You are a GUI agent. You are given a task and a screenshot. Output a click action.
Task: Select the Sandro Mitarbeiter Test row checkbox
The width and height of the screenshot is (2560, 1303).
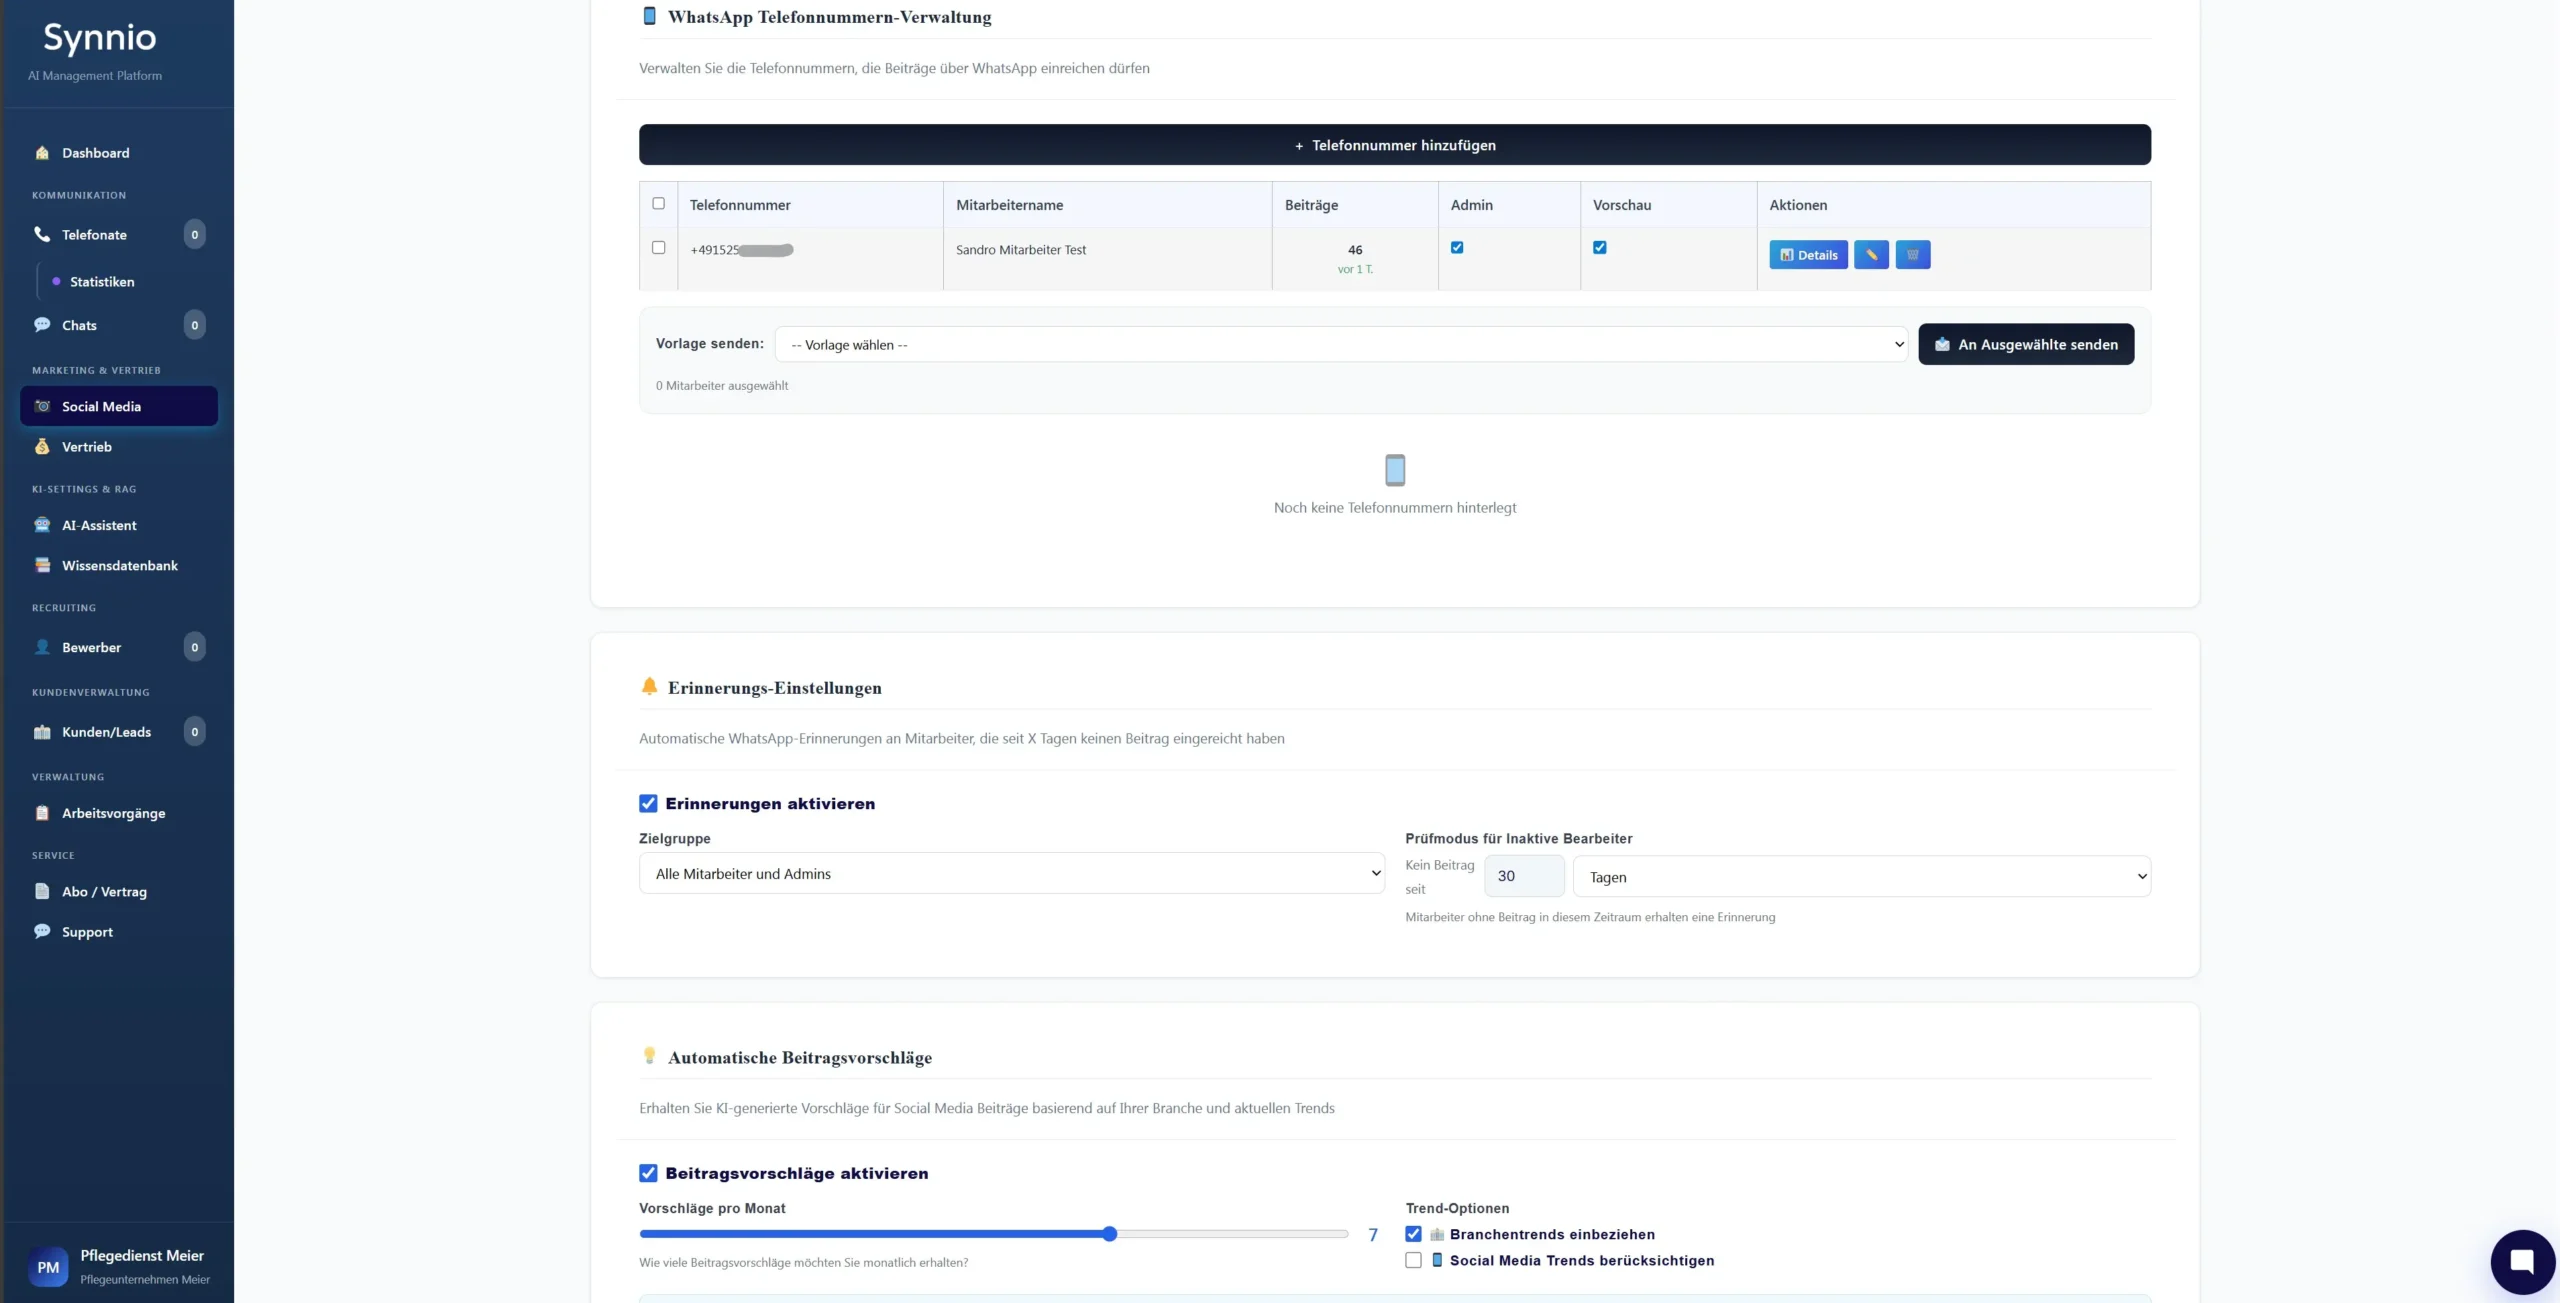[658, 248]
